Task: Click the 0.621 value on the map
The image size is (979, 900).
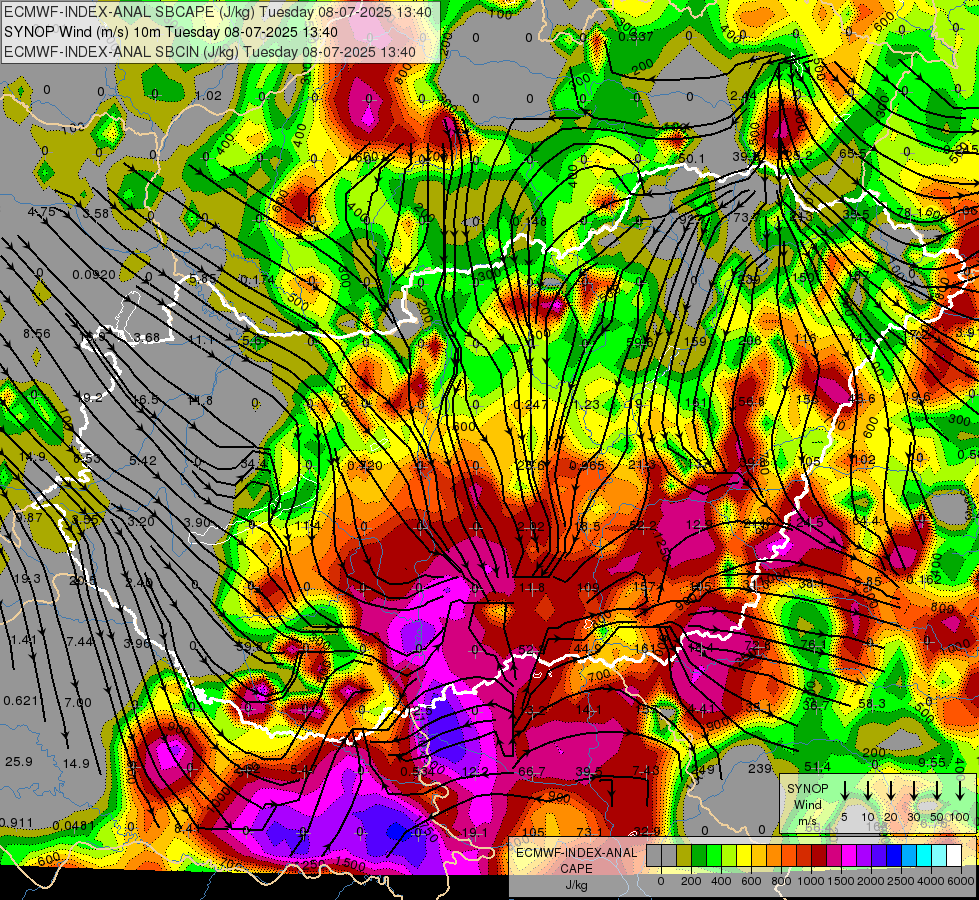Action: 21,701
